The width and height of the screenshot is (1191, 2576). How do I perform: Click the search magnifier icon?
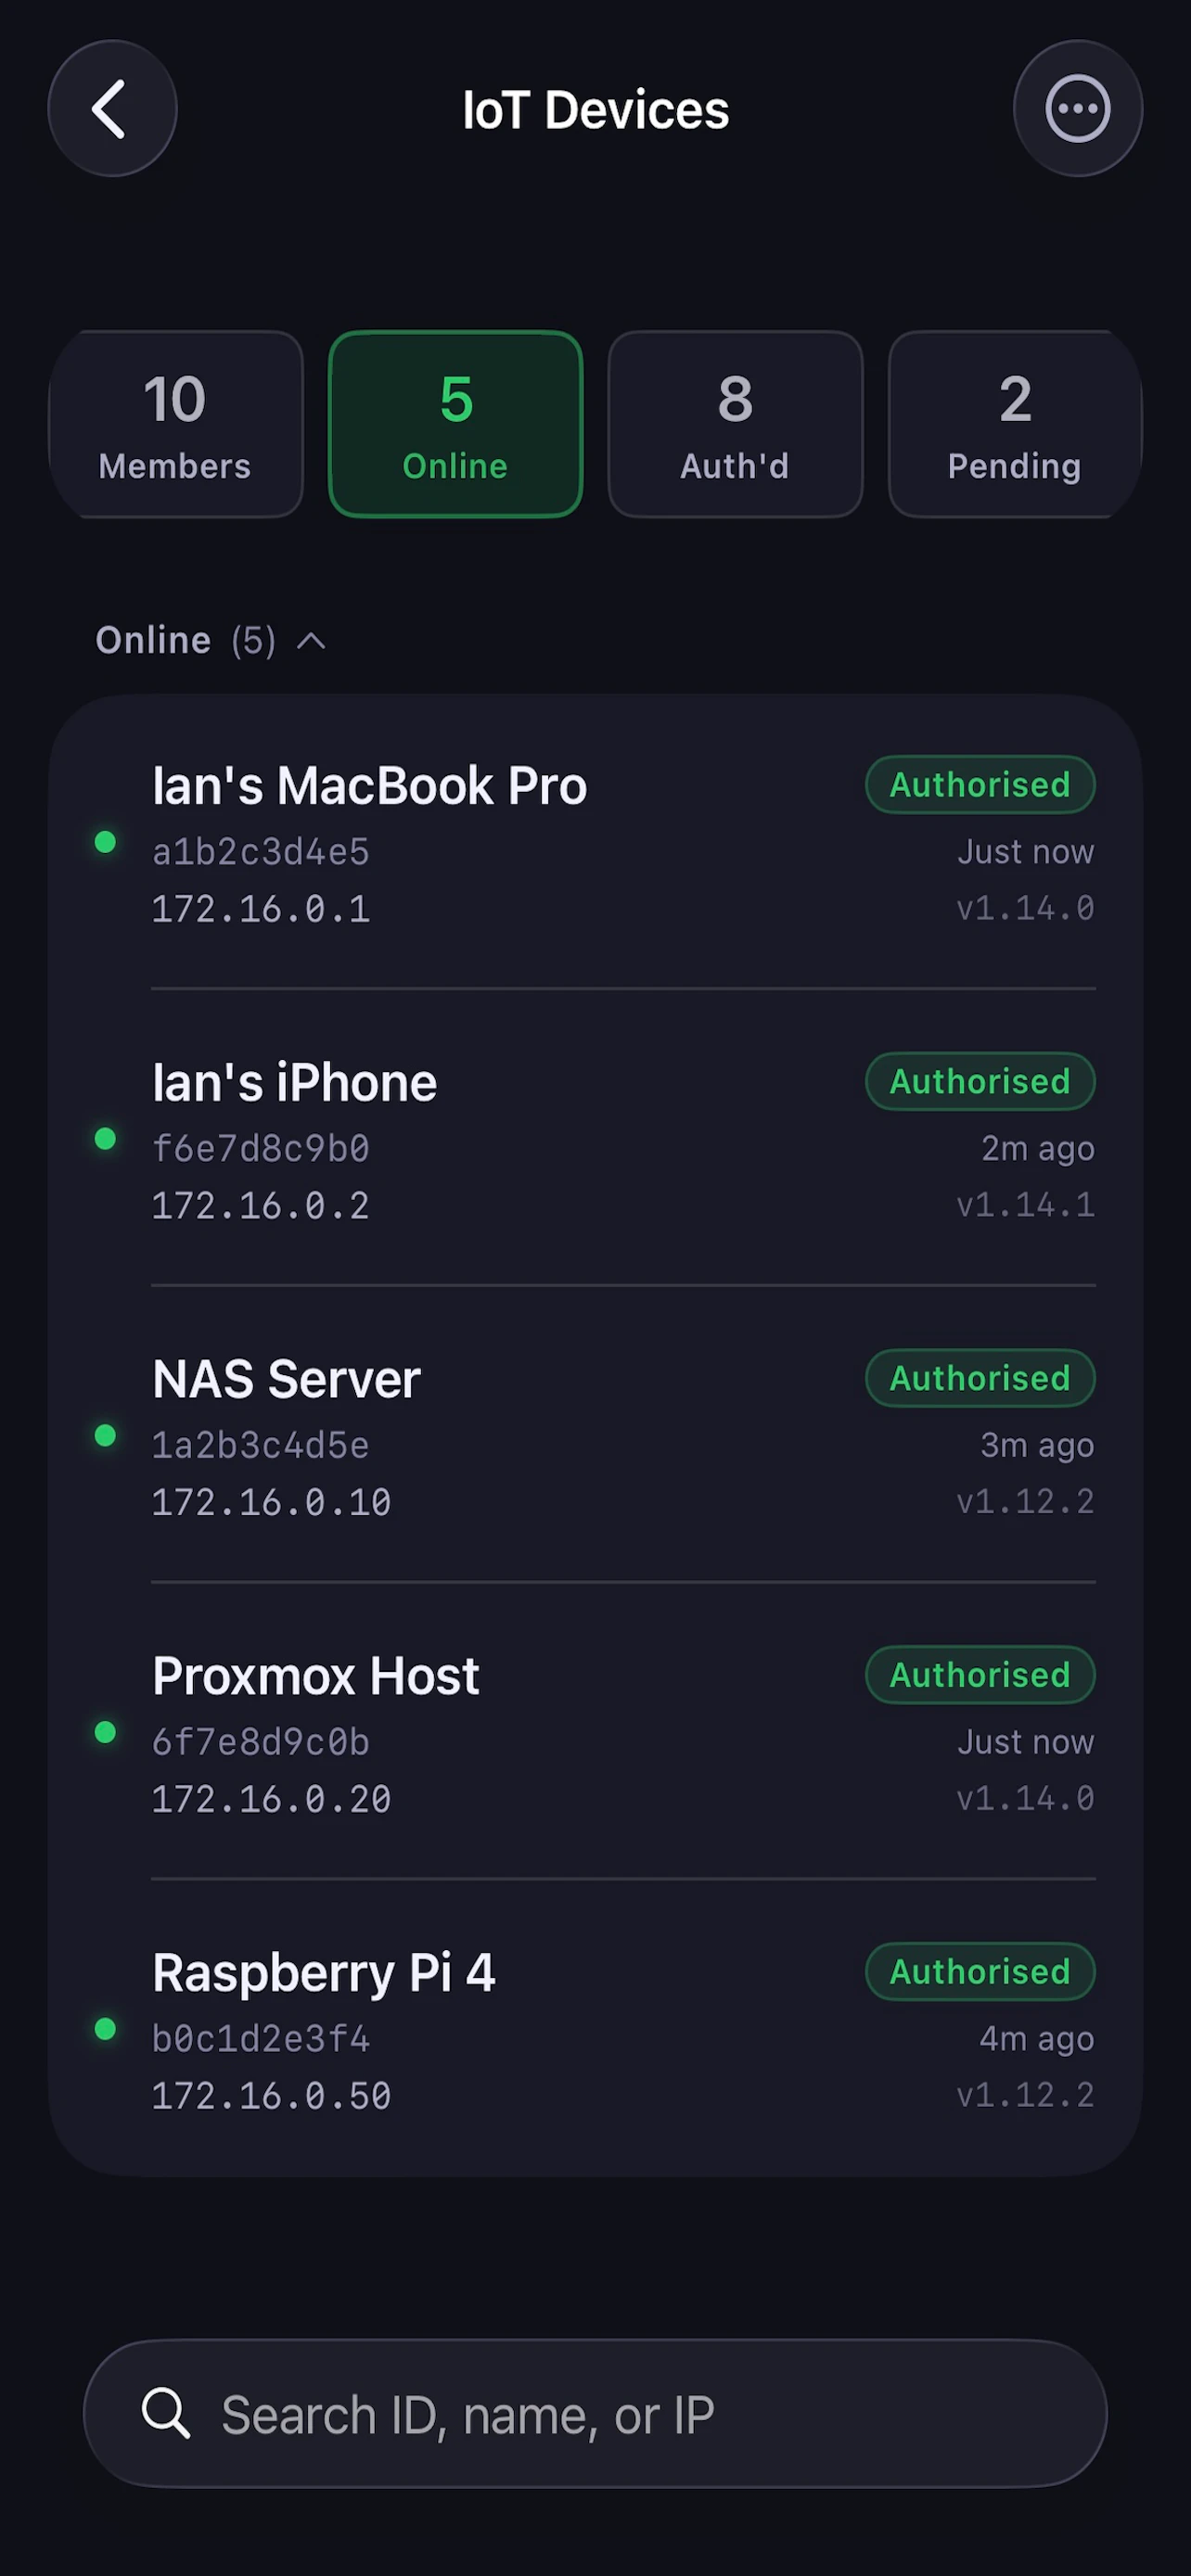pos(165,2413)
